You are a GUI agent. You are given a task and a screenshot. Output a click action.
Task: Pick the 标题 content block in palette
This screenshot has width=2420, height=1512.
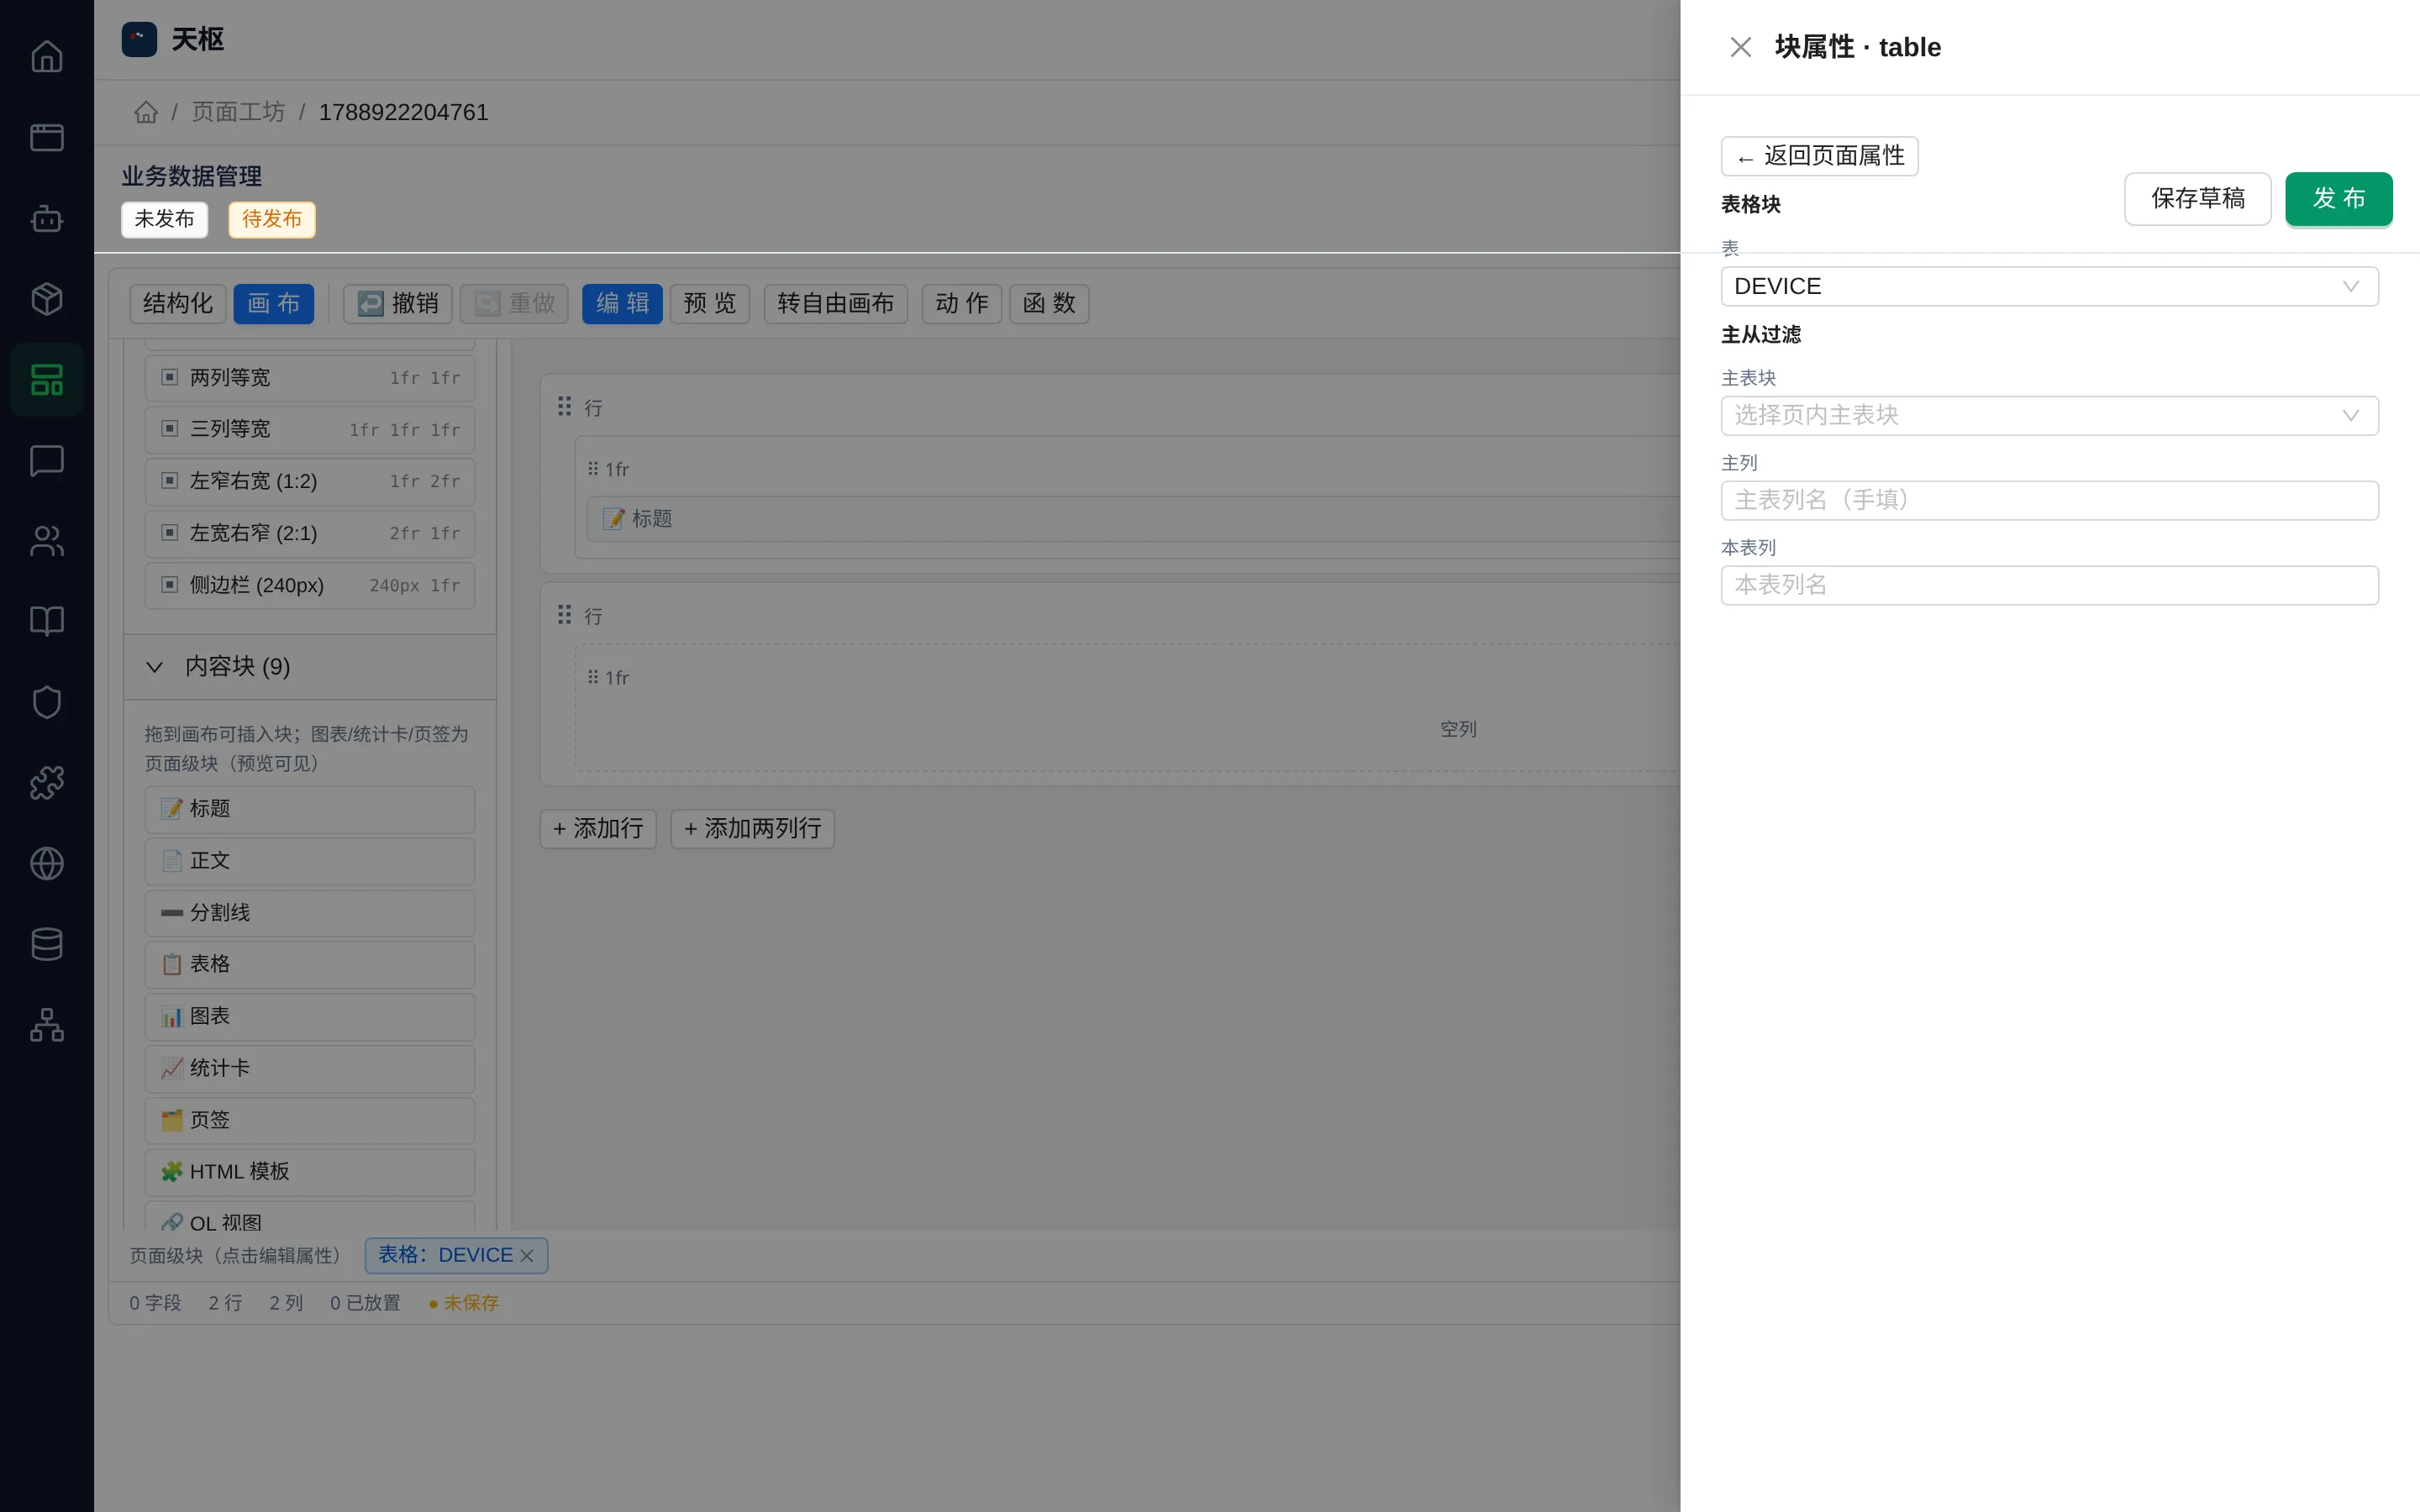coord(310,809)
